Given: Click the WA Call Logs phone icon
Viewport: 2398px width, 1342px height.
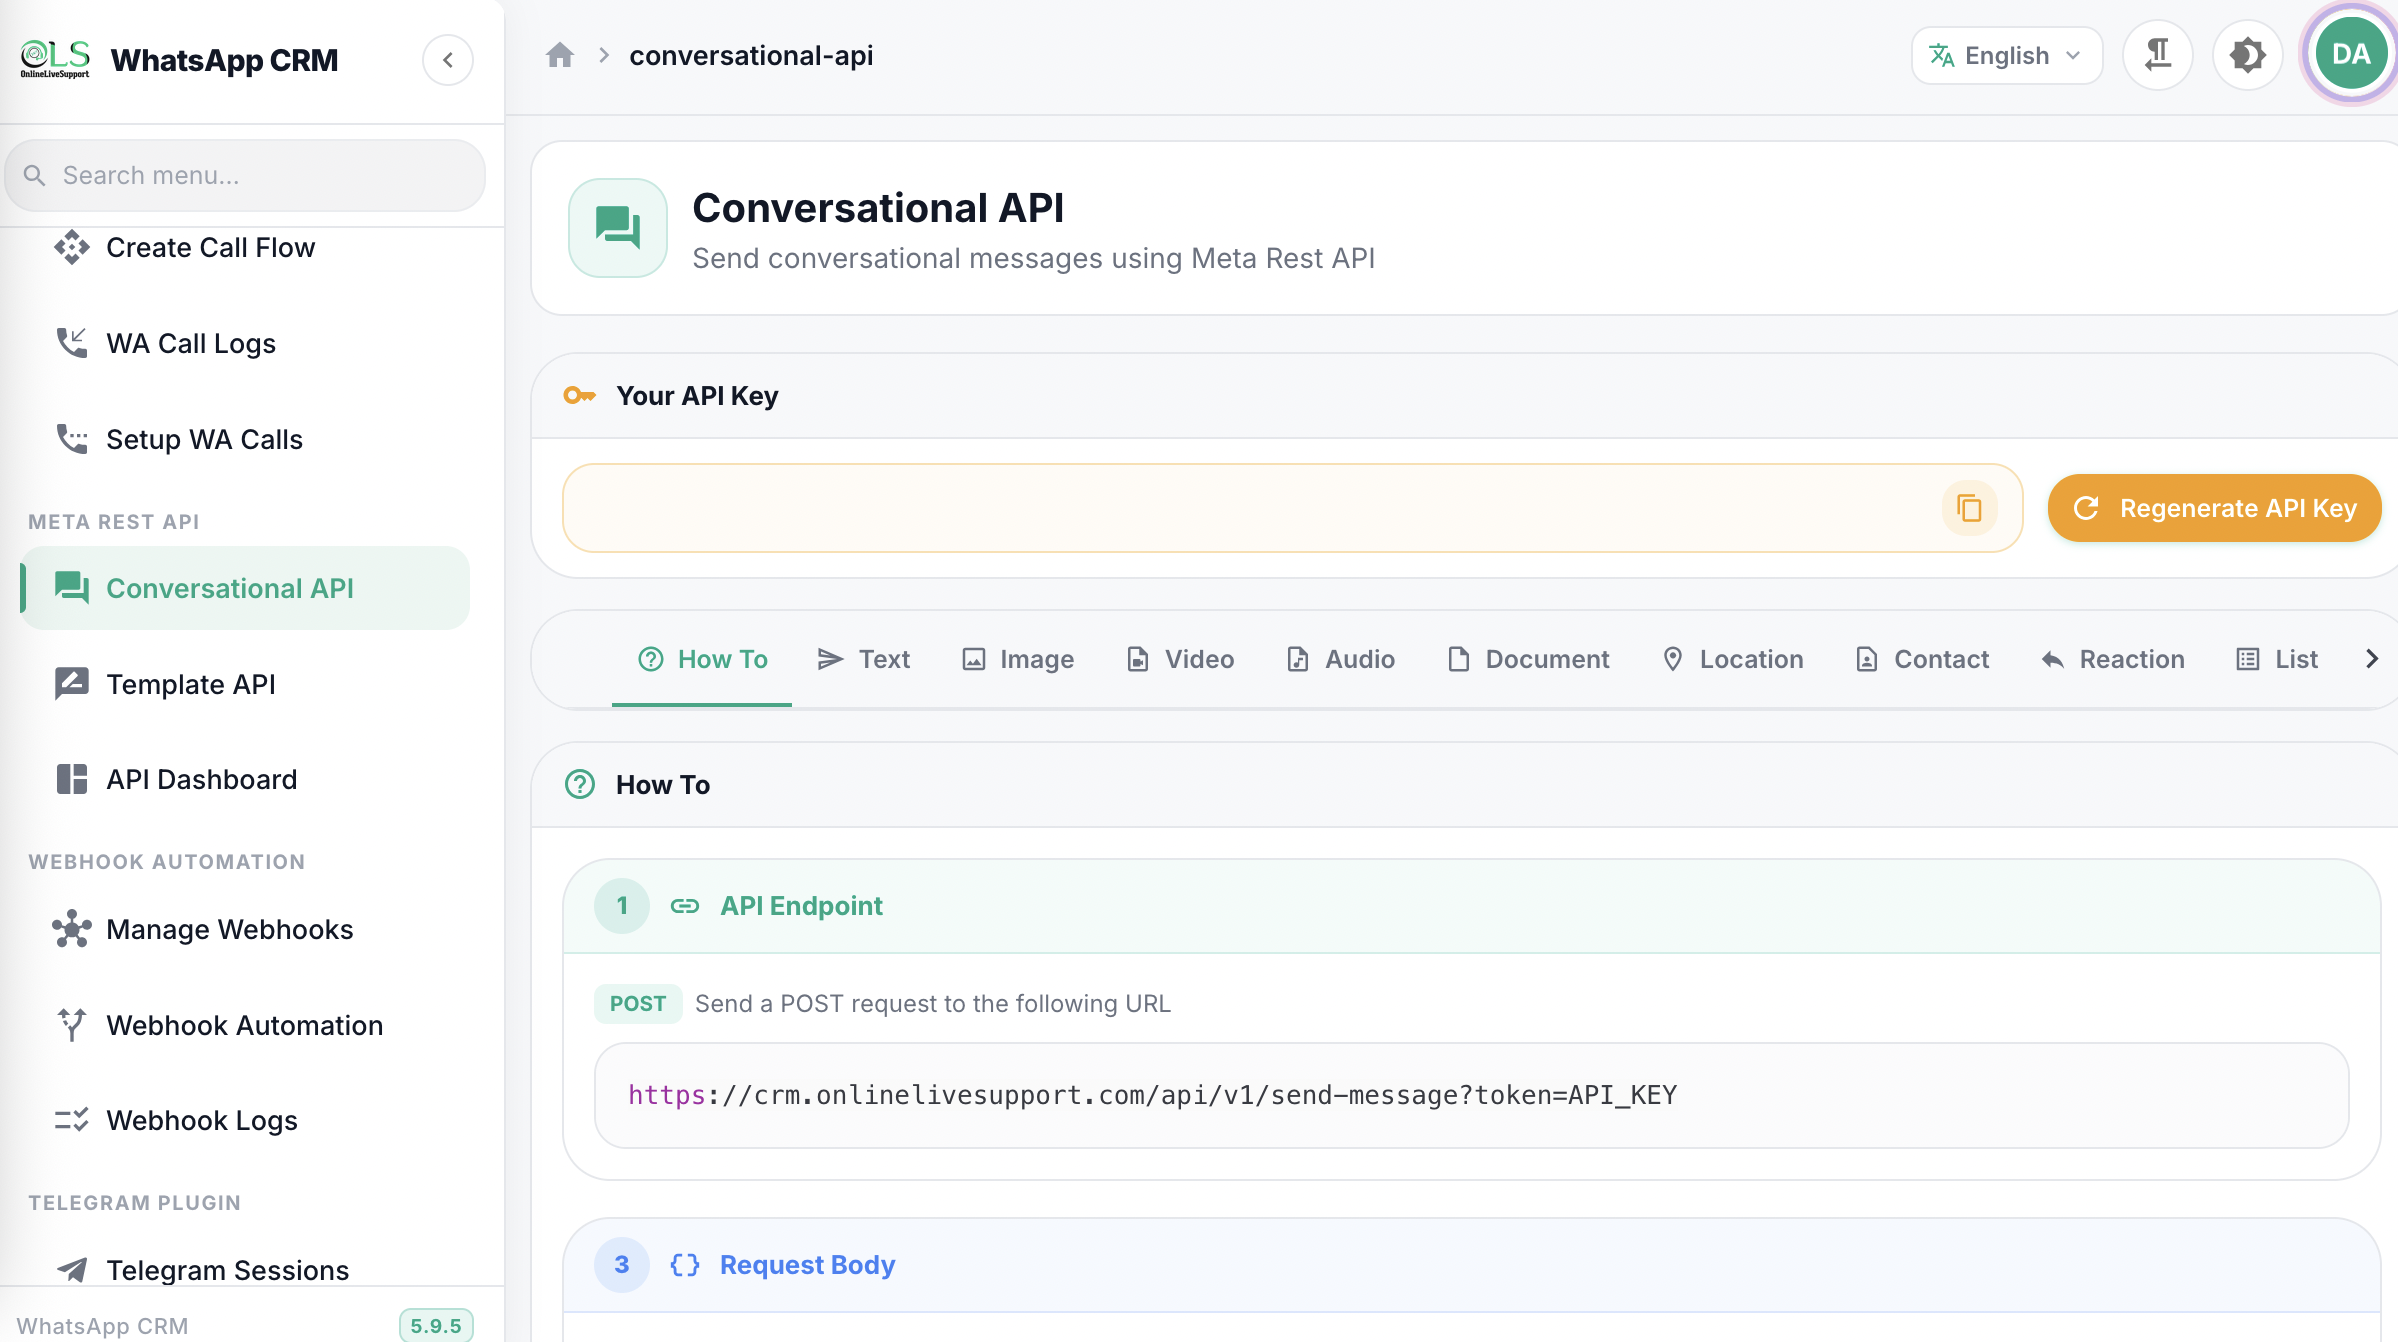Looking at the screenshot, I should click(x=71, y=343).
